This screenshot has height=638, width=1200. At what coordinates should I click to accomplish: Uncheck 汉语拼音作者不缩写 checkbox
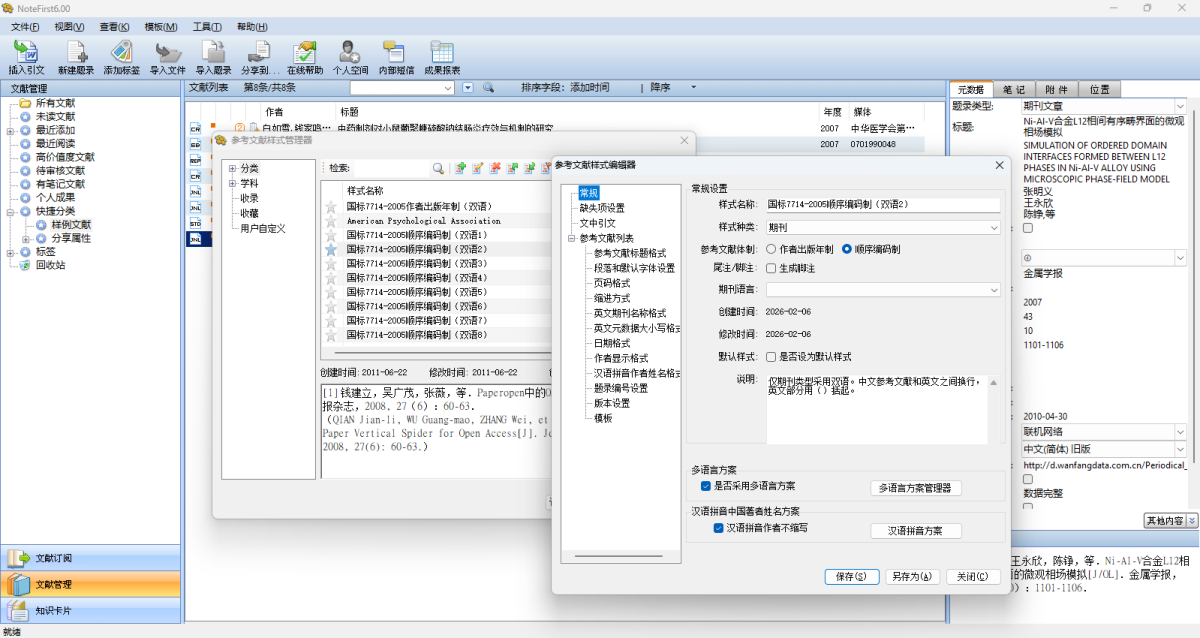coord(718,528)
